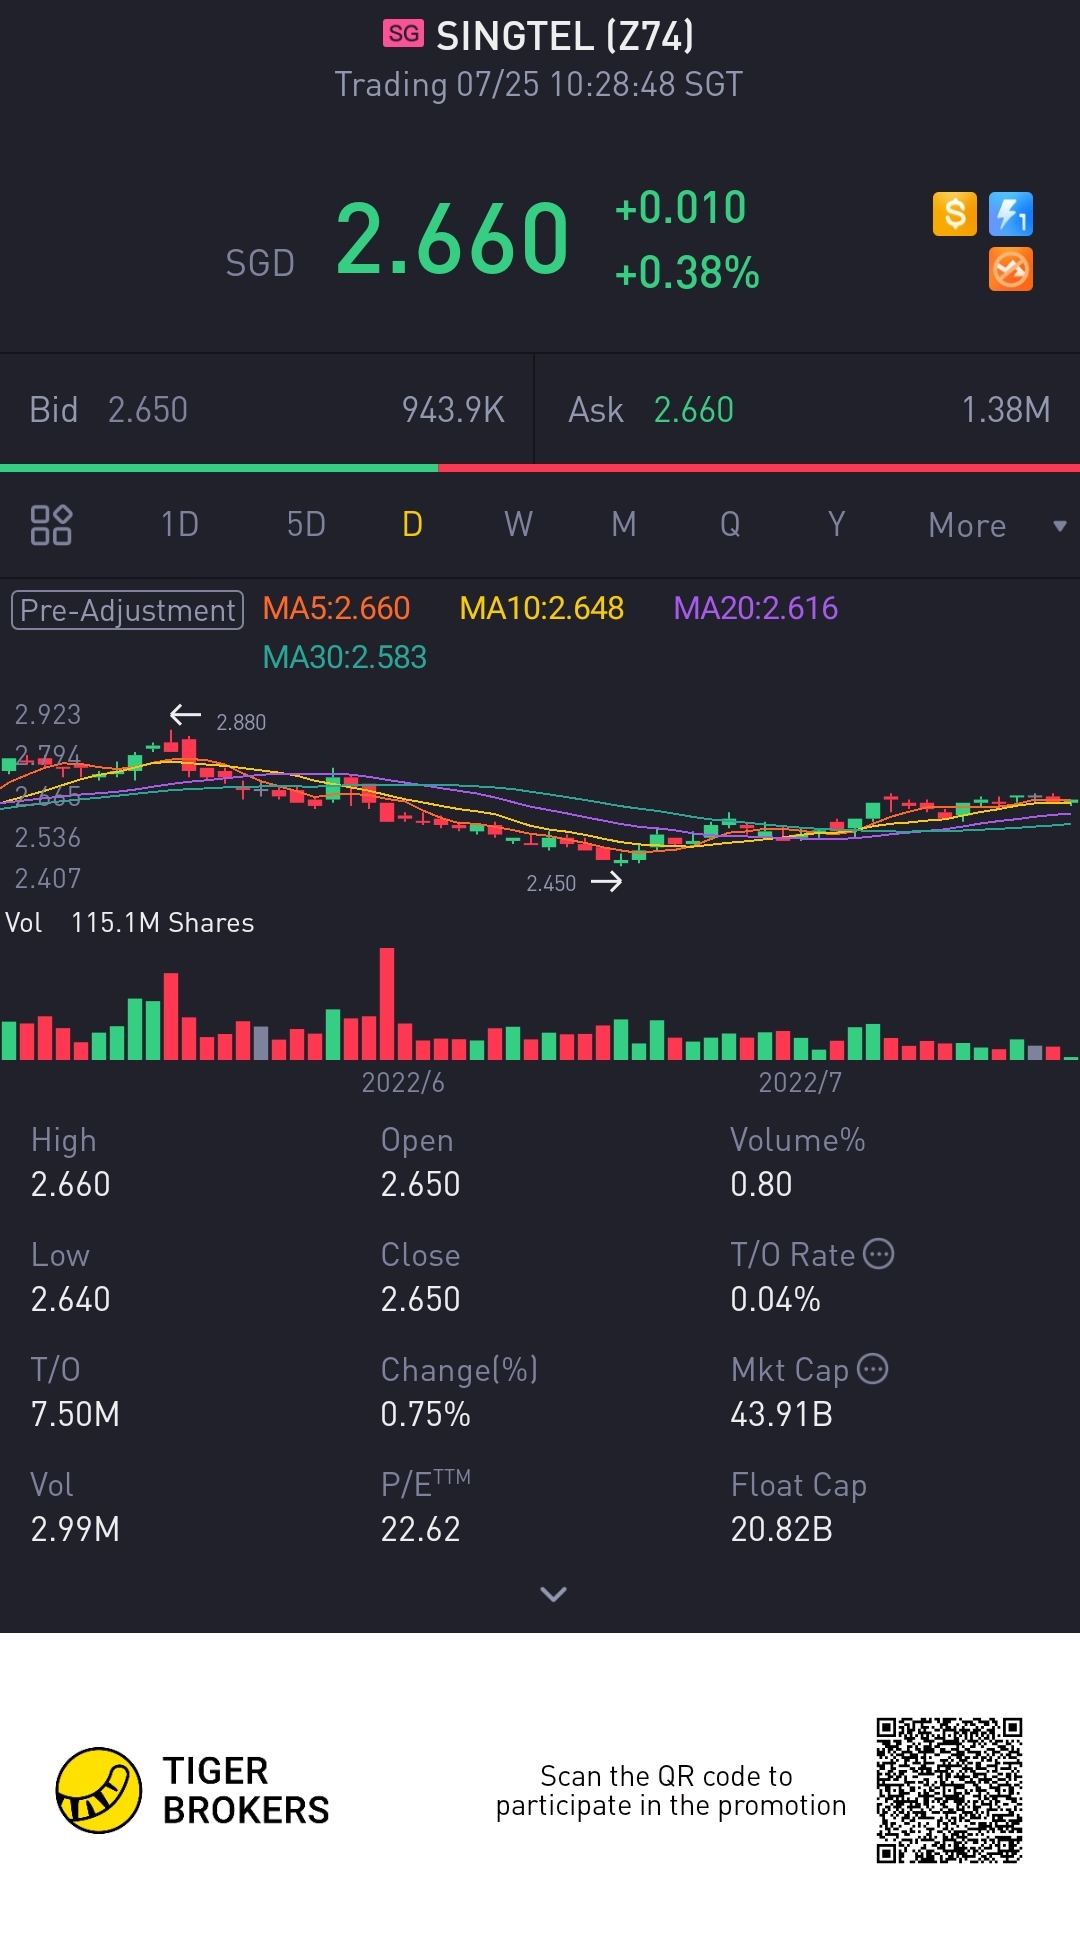Tap the Float Cap value 20.82B

[x=781, y=1529]
